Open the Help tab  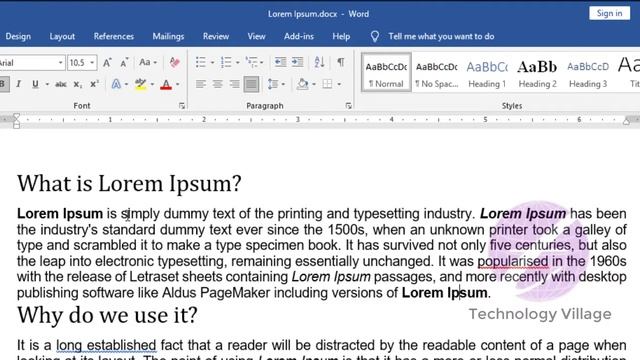(341, 36)
